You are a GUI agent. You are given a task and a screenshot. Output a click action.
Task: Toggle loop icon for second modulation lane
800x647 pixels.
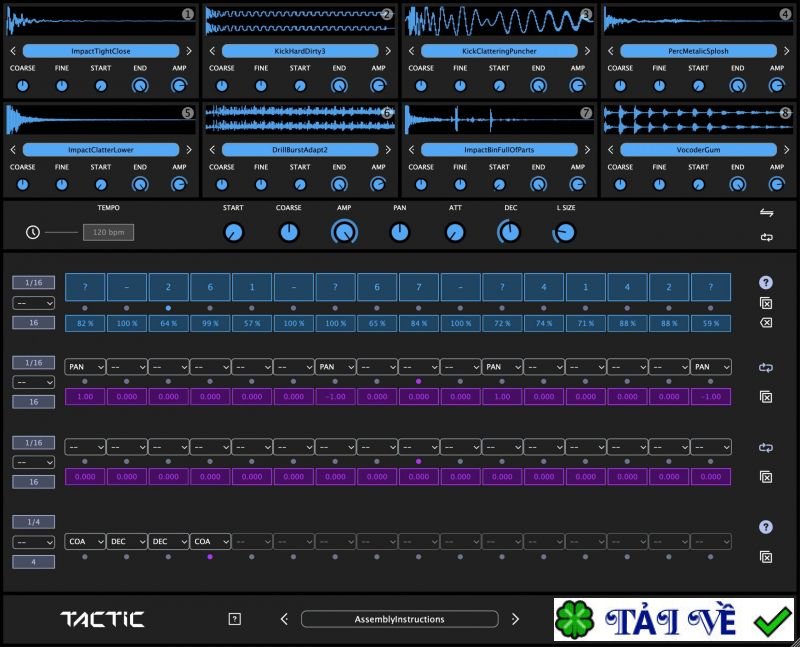[x=766, y=447]
